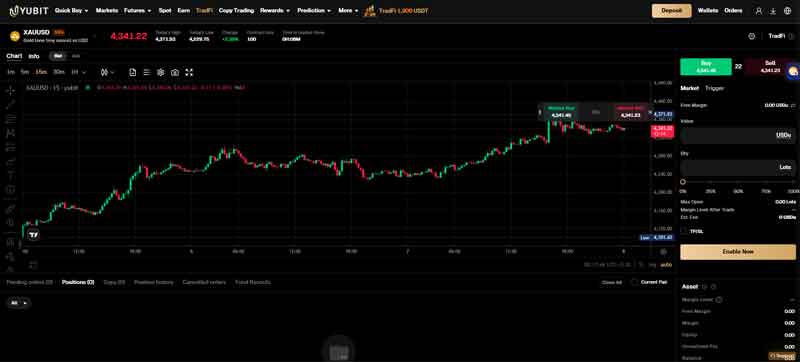The image size is (800, 362).
Task: Switch to the second chart mode pill
Action: point(76,56)
